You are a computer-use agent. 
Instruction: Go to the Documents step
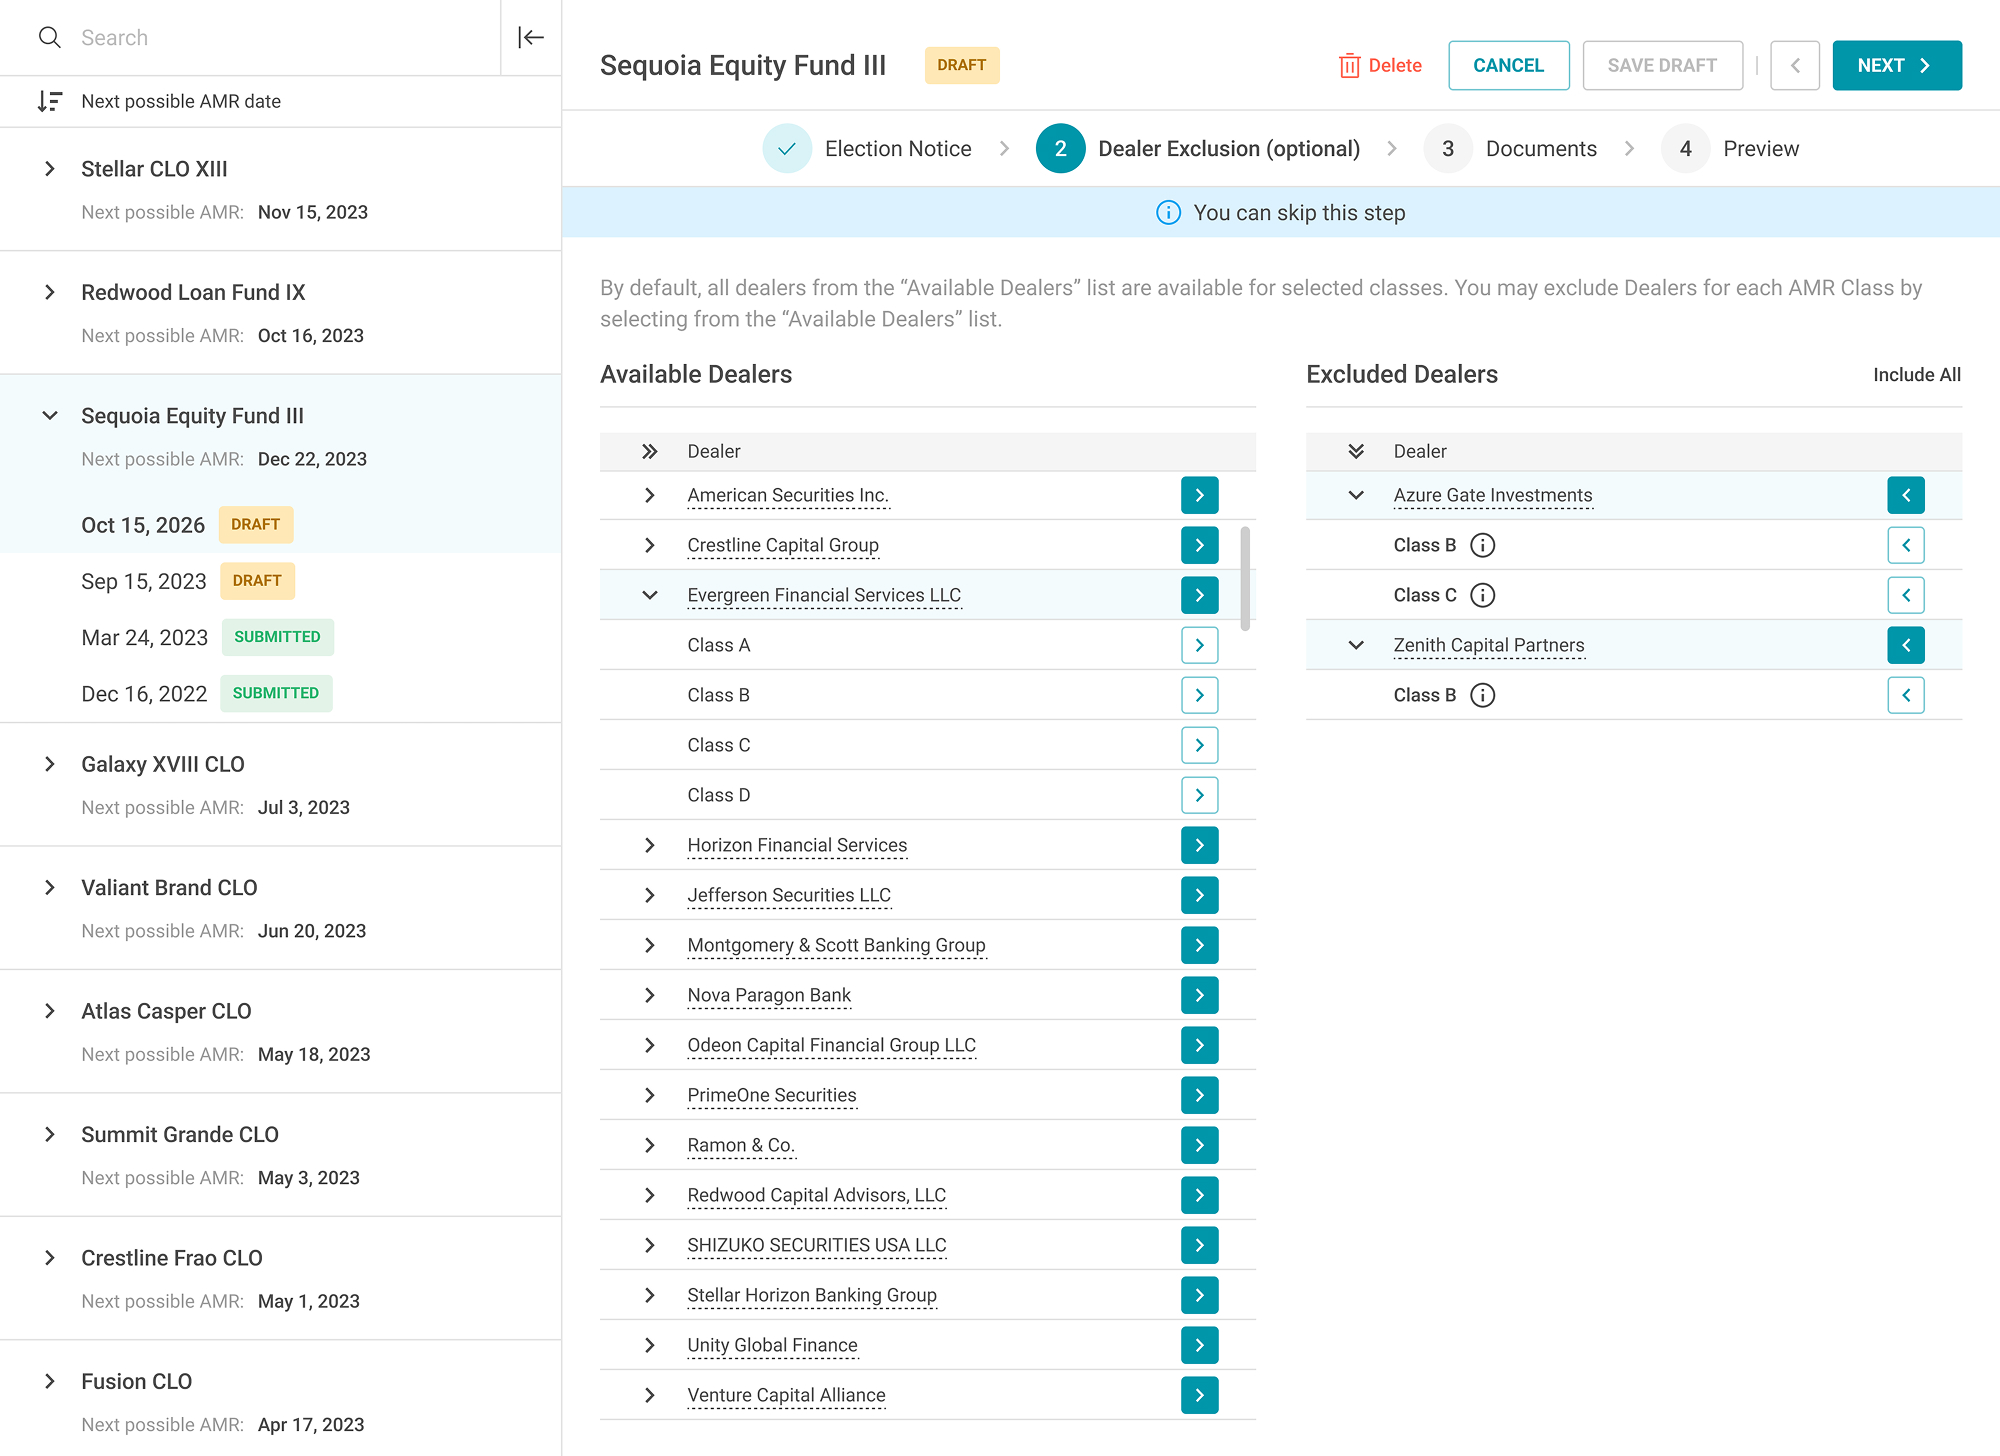coord(1510,149)
